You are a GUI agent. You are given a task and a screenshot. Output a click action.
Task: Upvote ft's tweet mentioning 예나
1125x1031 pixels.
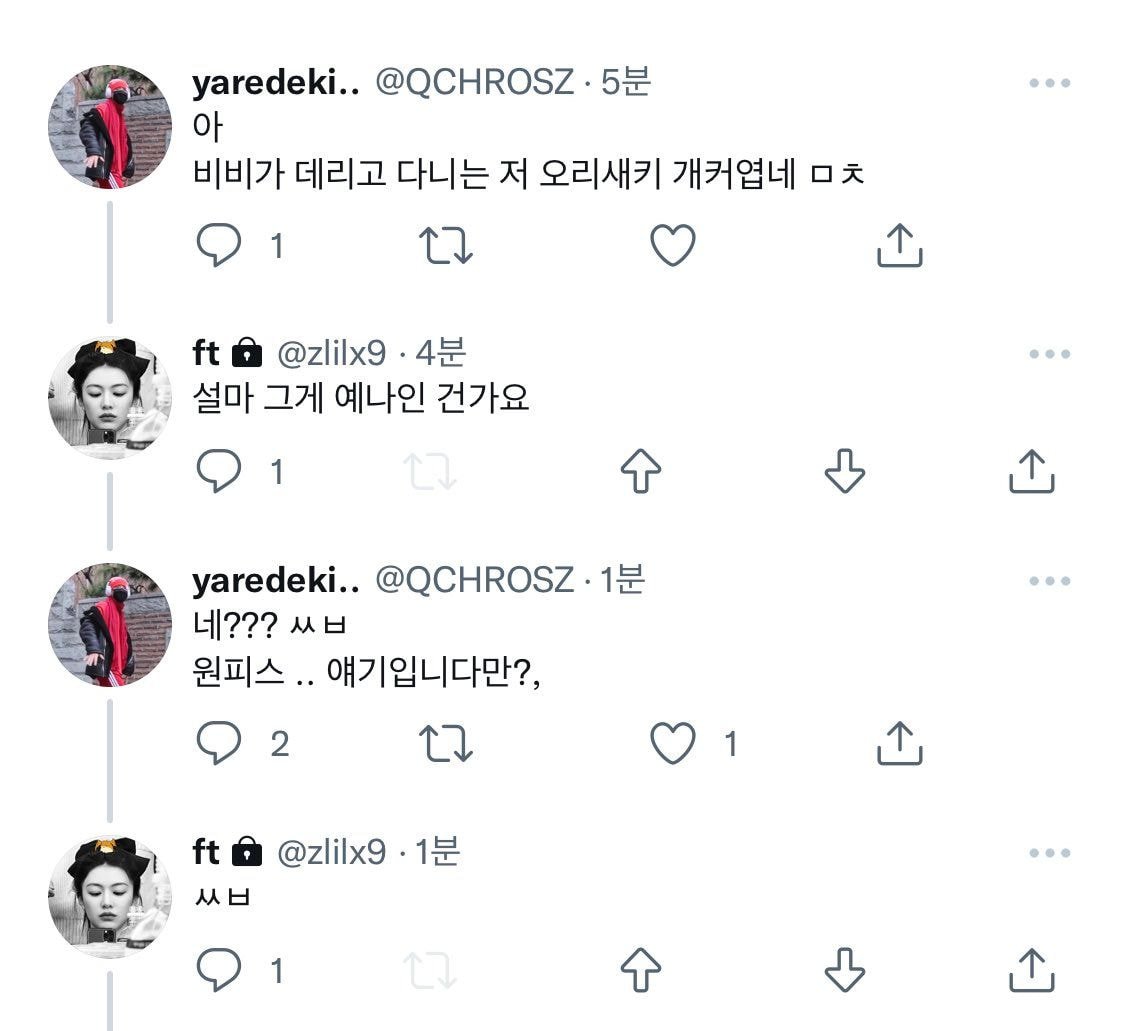click(x=641, y=471)
